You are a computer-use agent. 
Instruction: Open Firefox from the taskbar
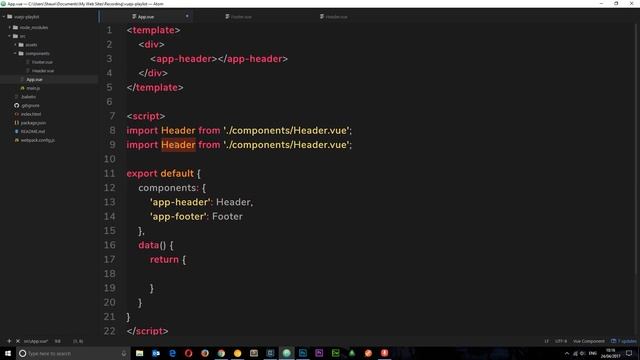click(x=205, y=353)
